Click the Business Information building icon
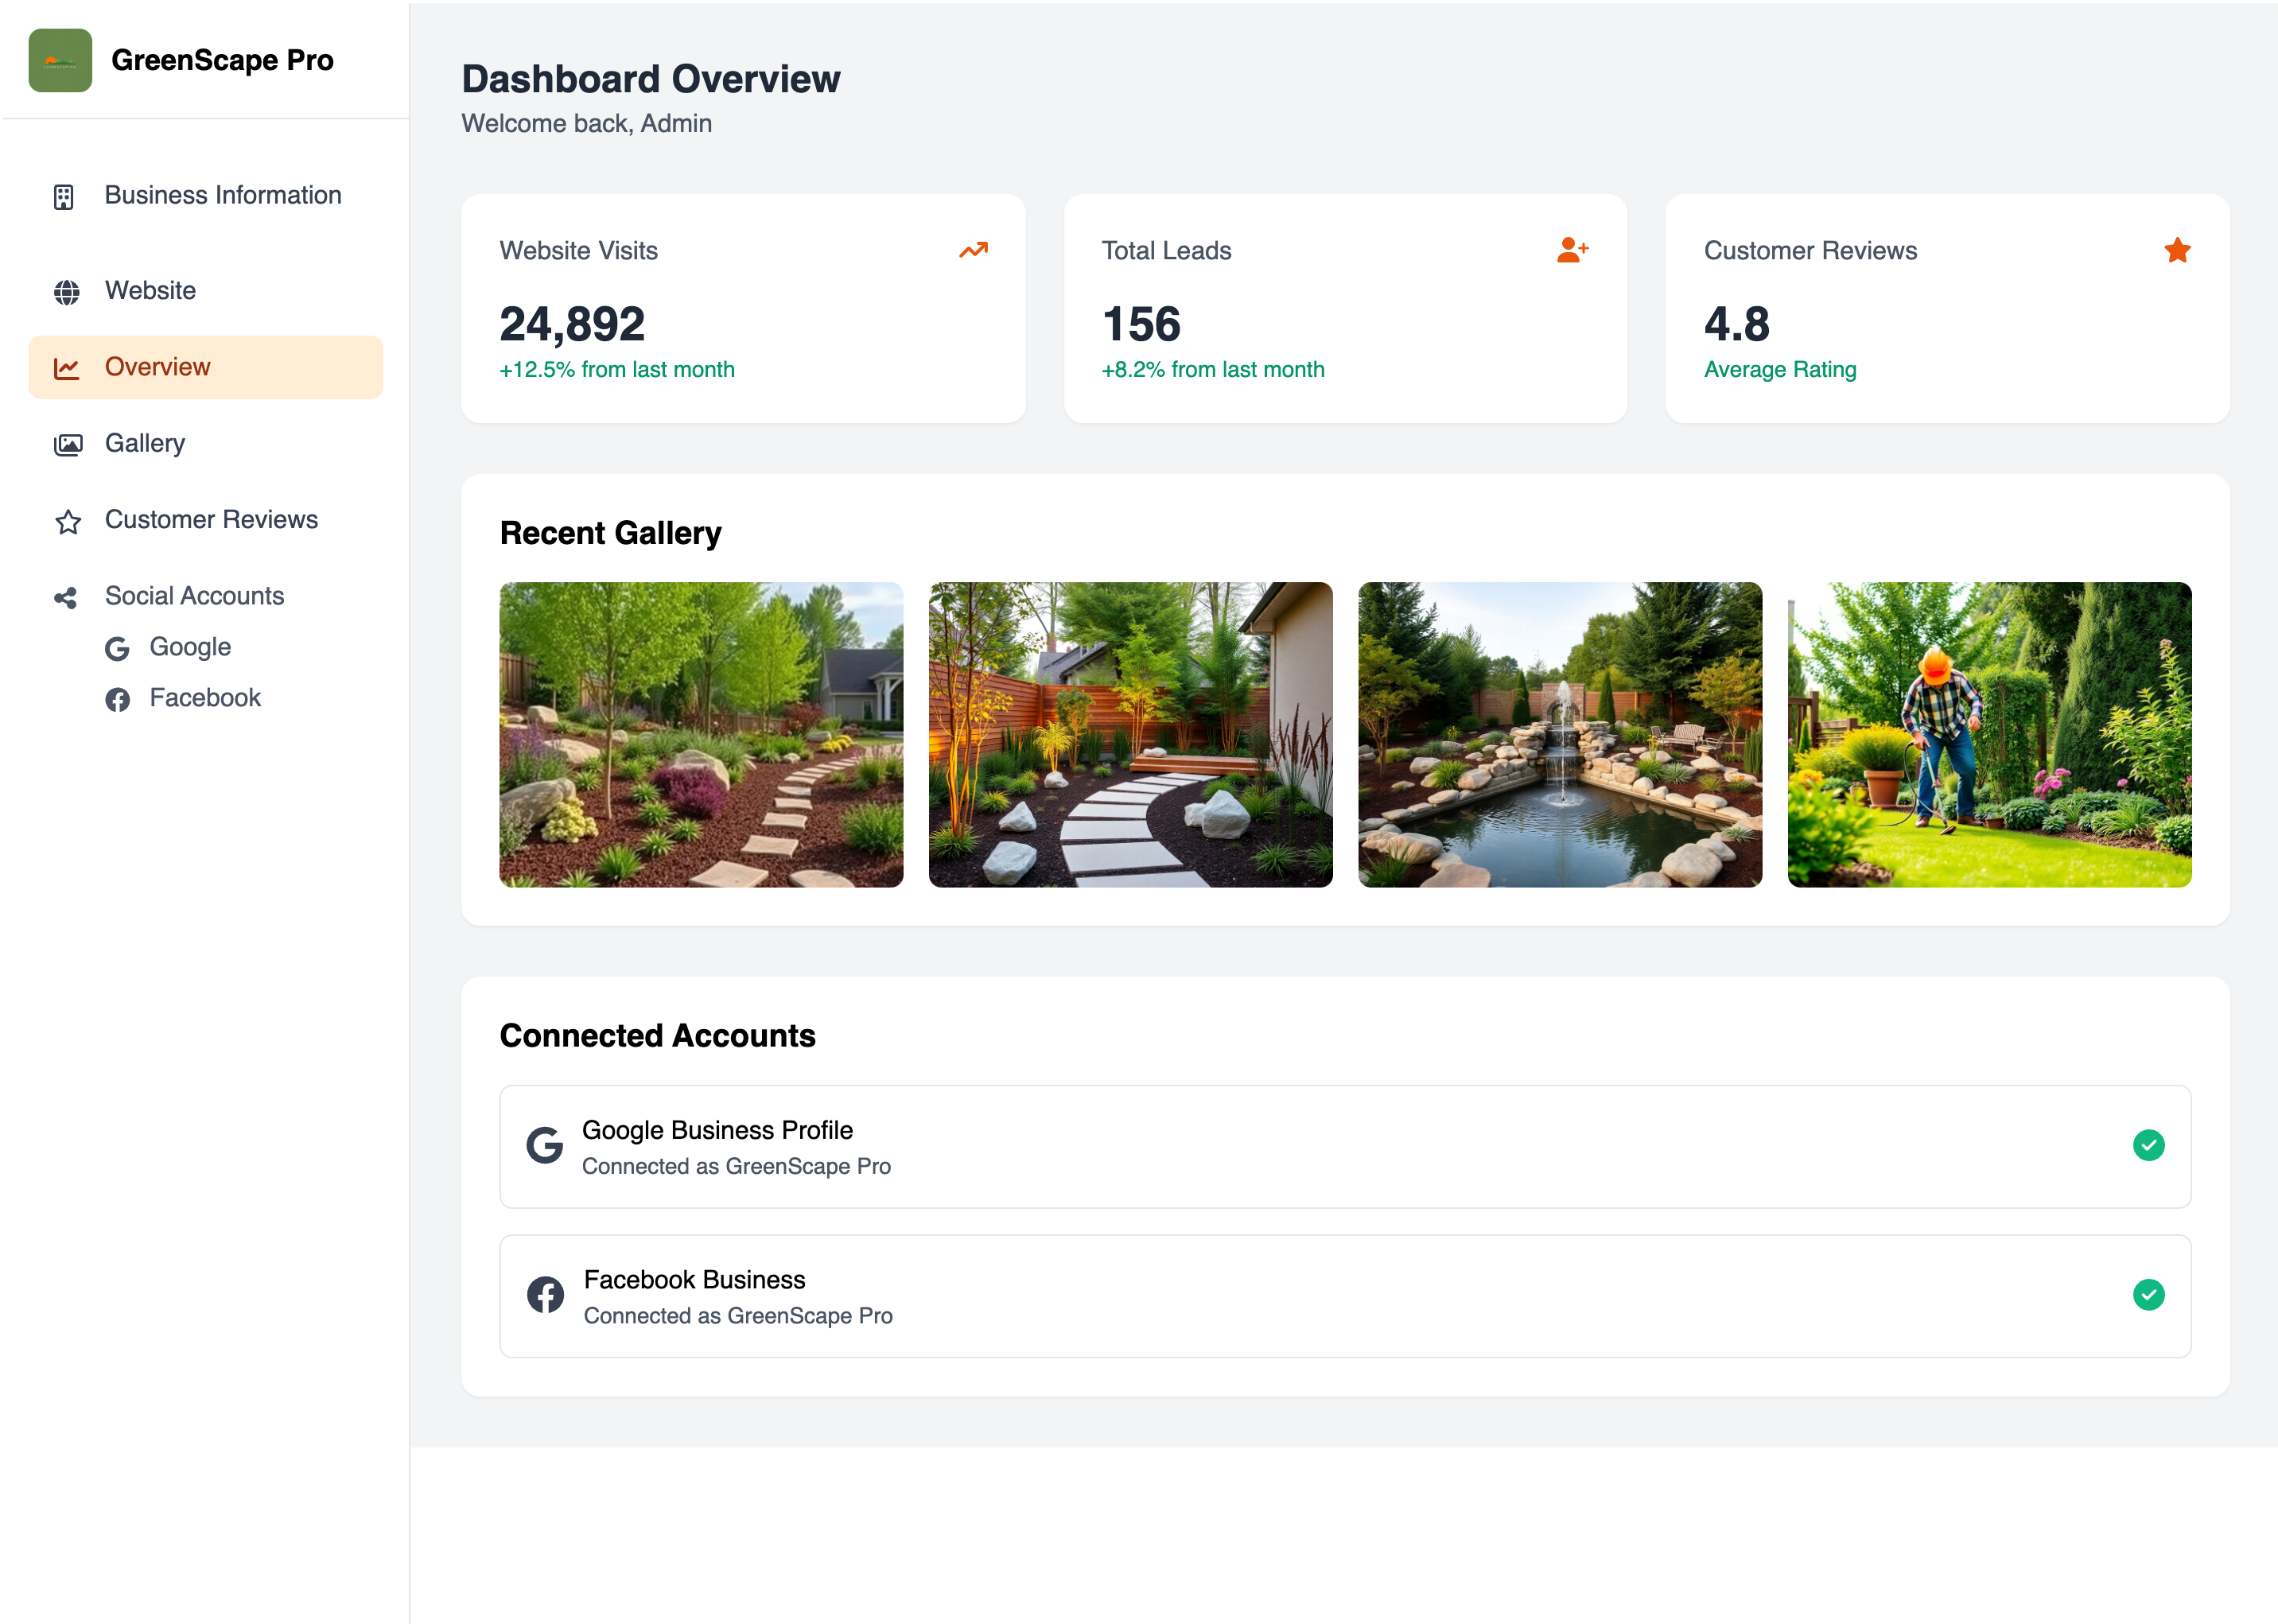Screen dimensions: 2278x1624 coord(64,197)
